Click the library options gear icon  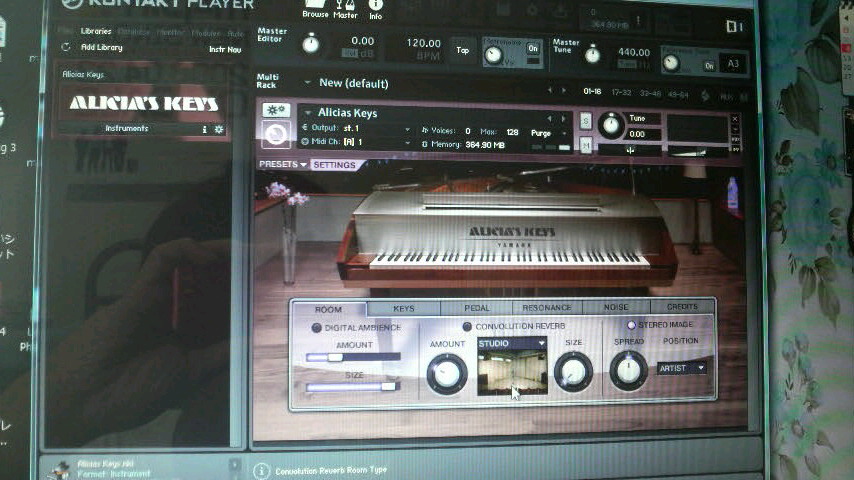tap(218, 130)
